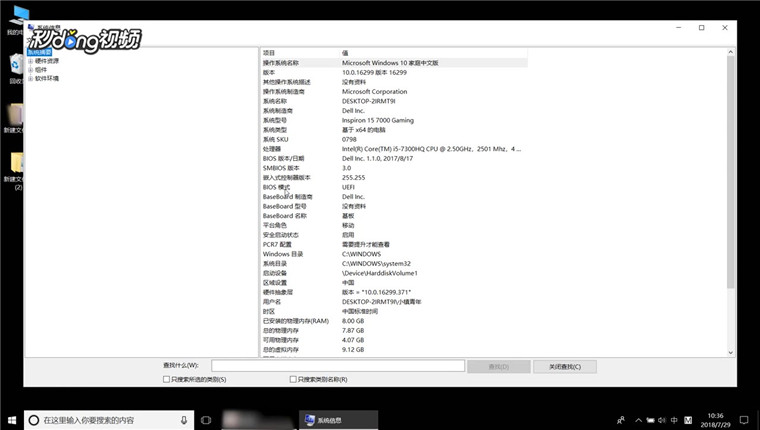Select the Recycle Bin desktop icon

(16, 69)
